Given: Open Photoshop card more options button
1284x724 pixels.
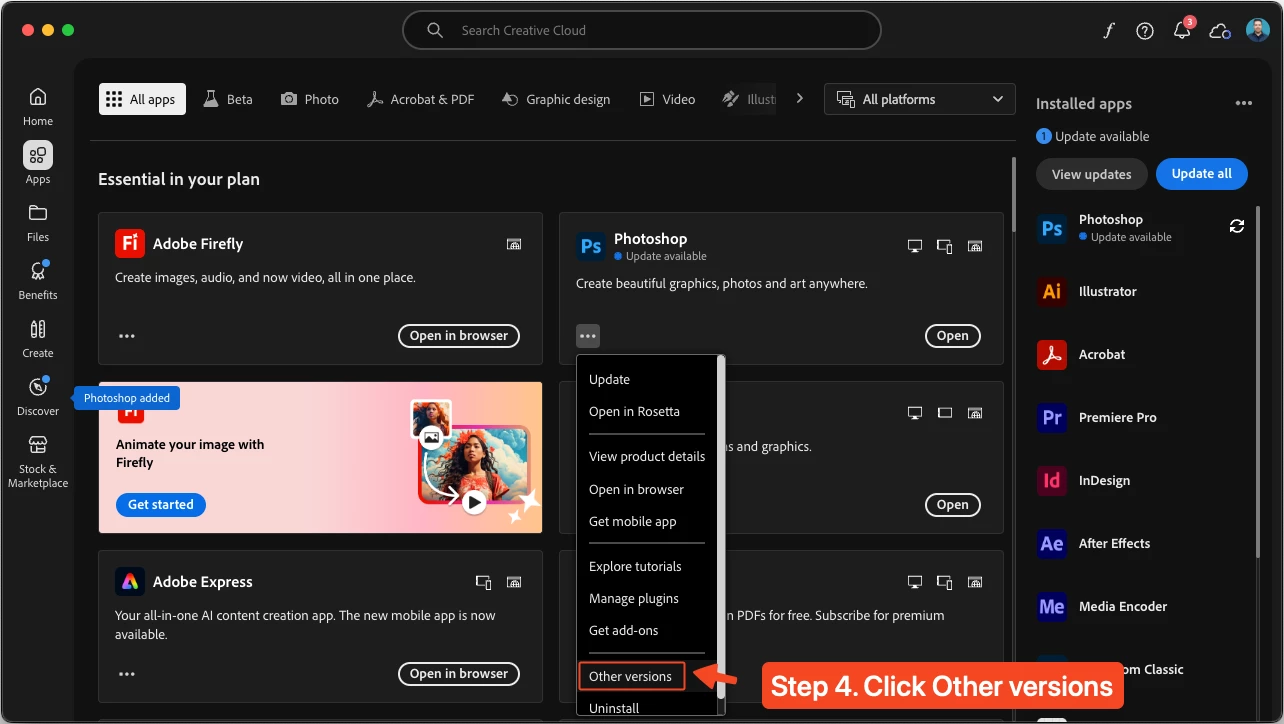Looking at the screenshot, I should (588, 336).
